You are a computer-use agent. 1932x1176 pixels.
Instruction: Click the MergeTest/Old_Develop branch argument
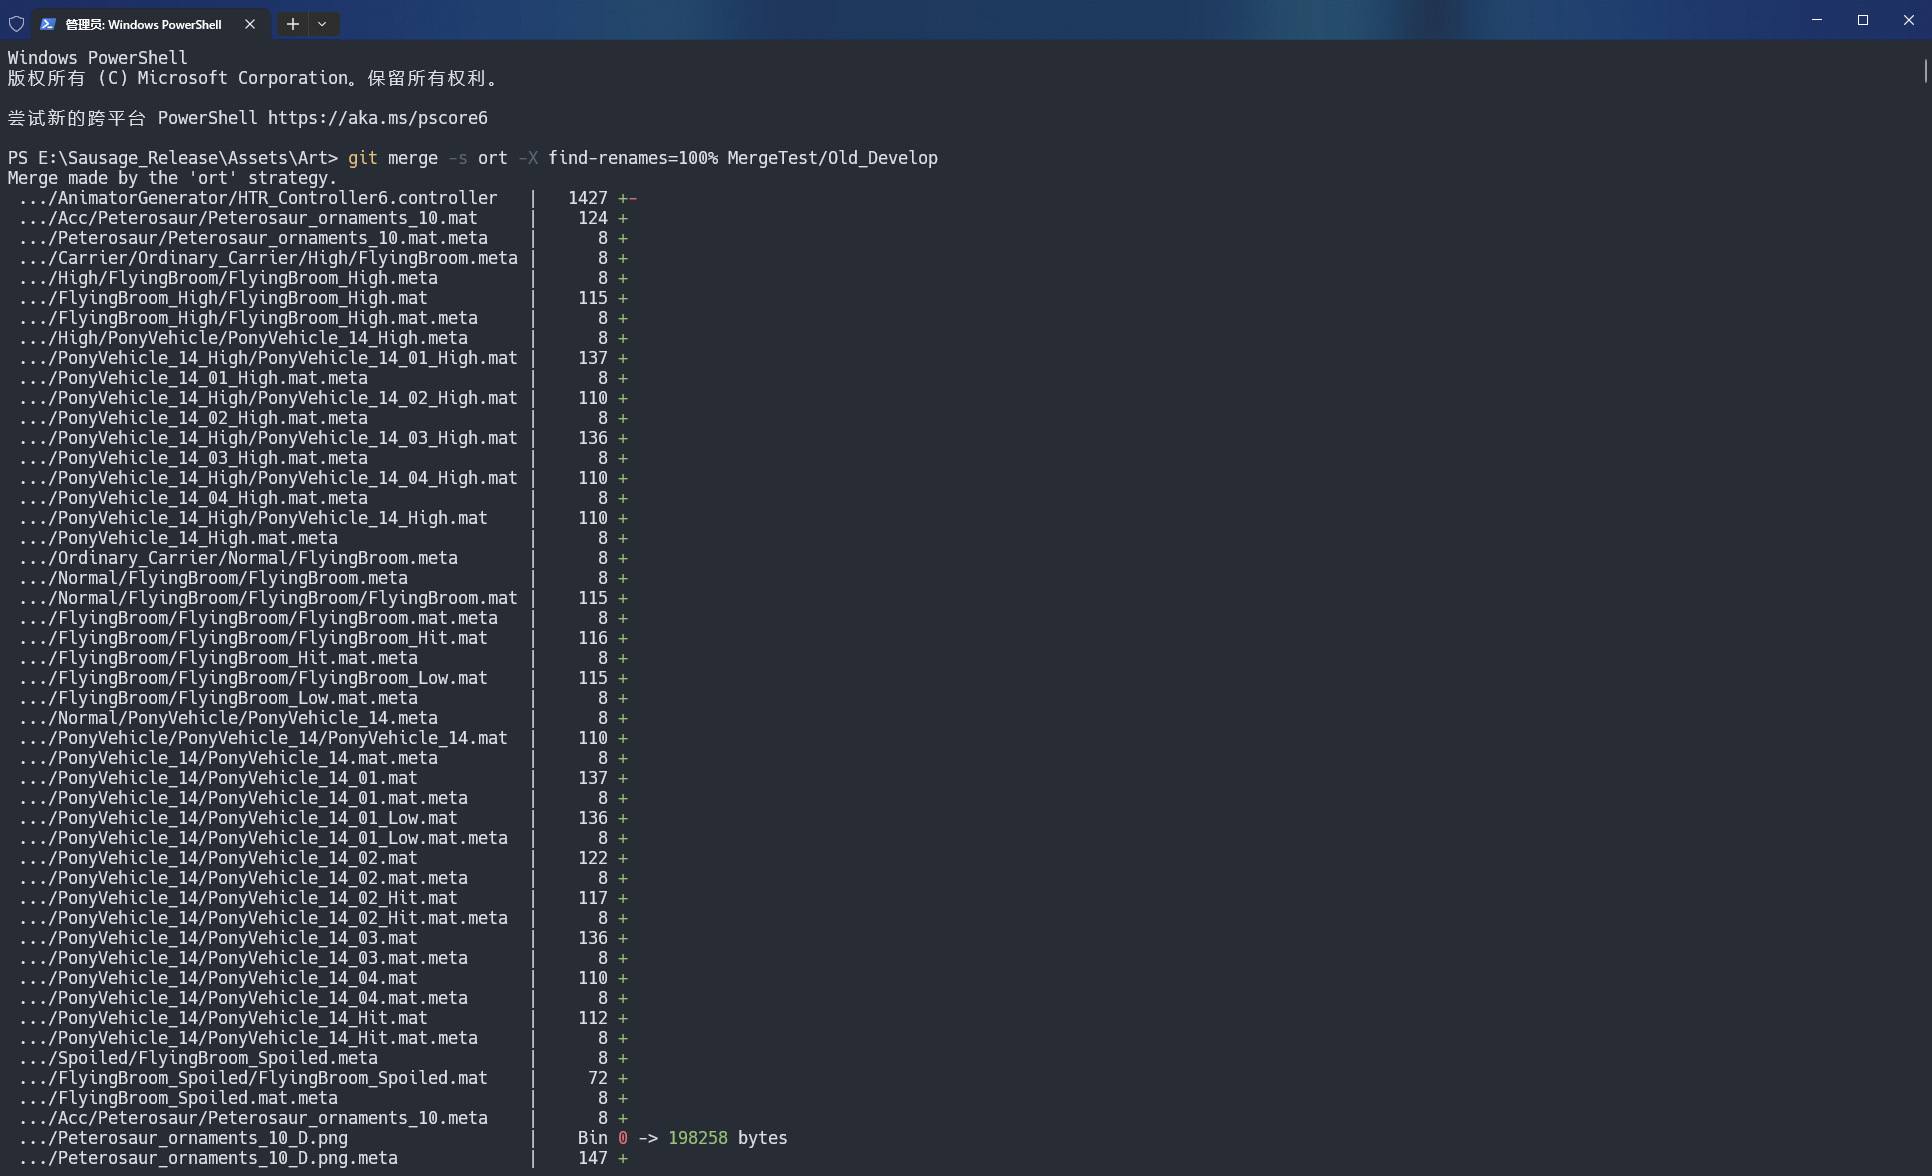[832, 158]
